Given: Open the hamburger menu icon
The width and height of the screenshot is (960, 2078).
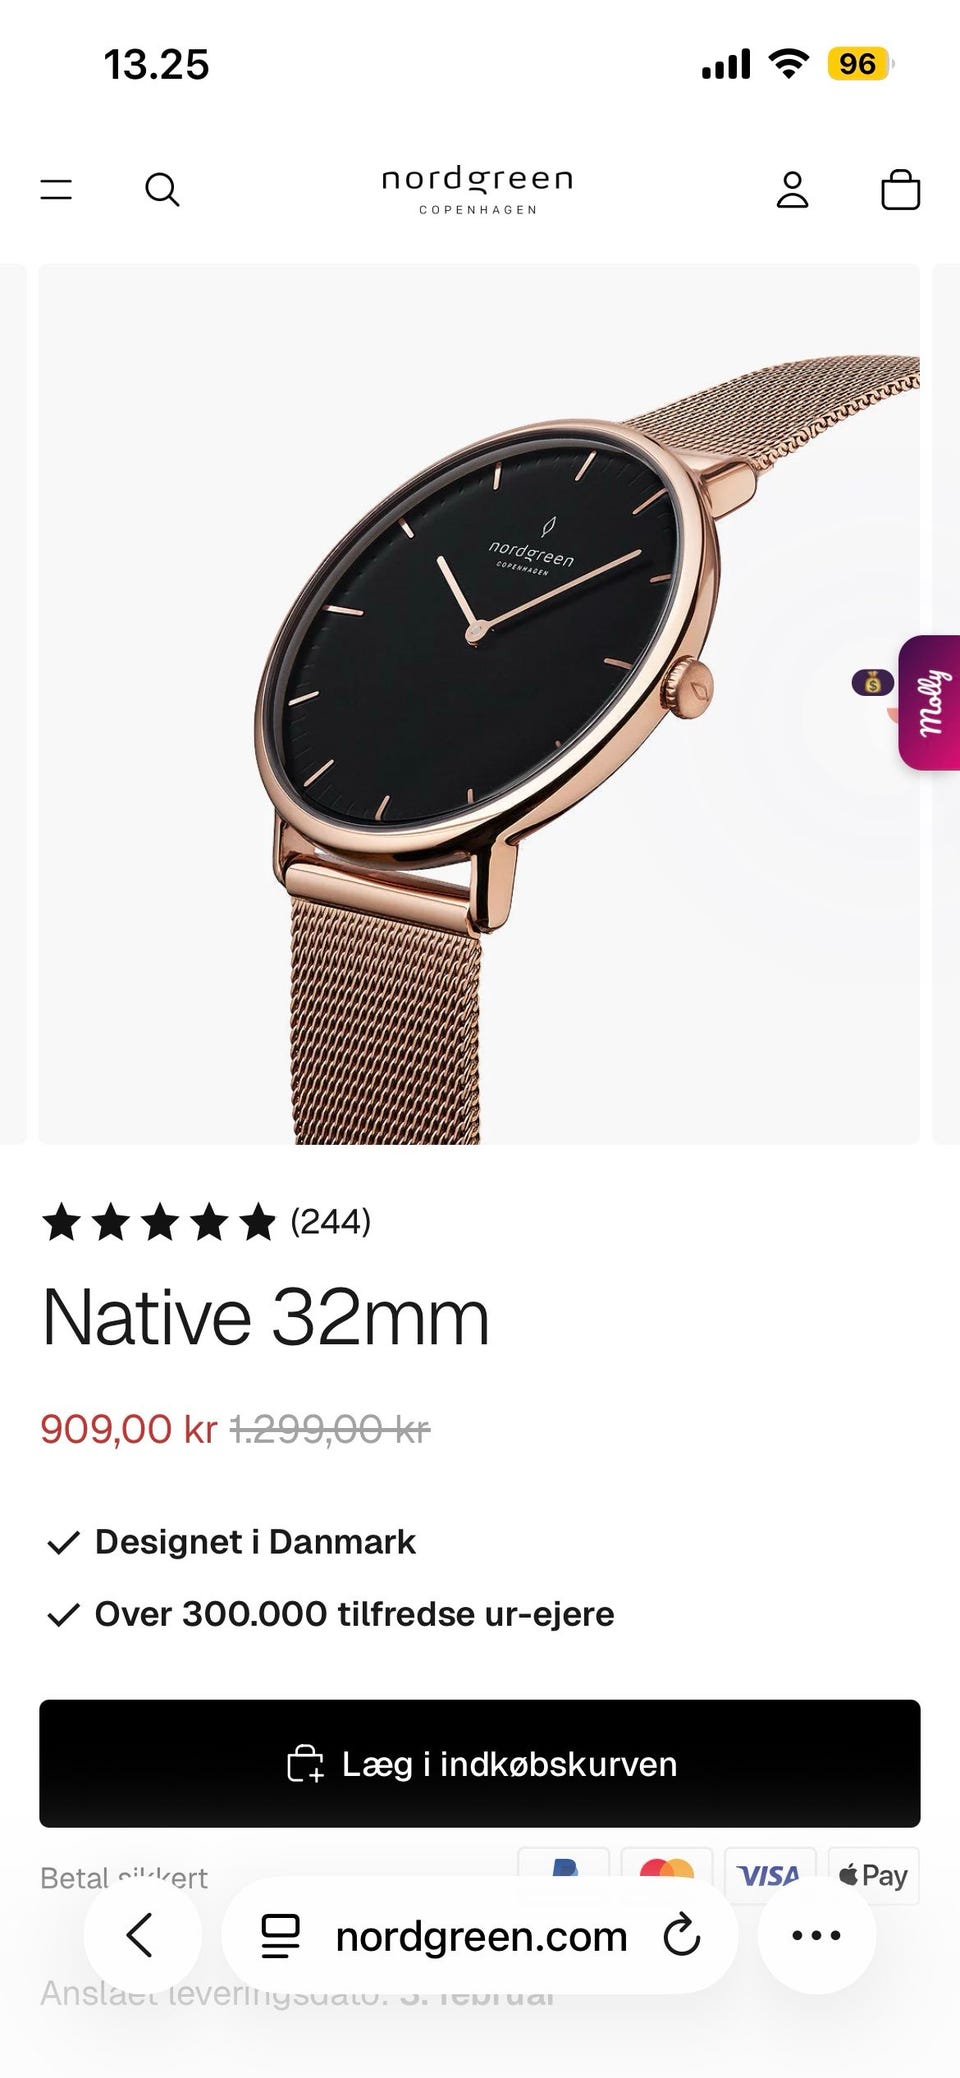Looking at the screenshot, I should (x=56, y=189).
